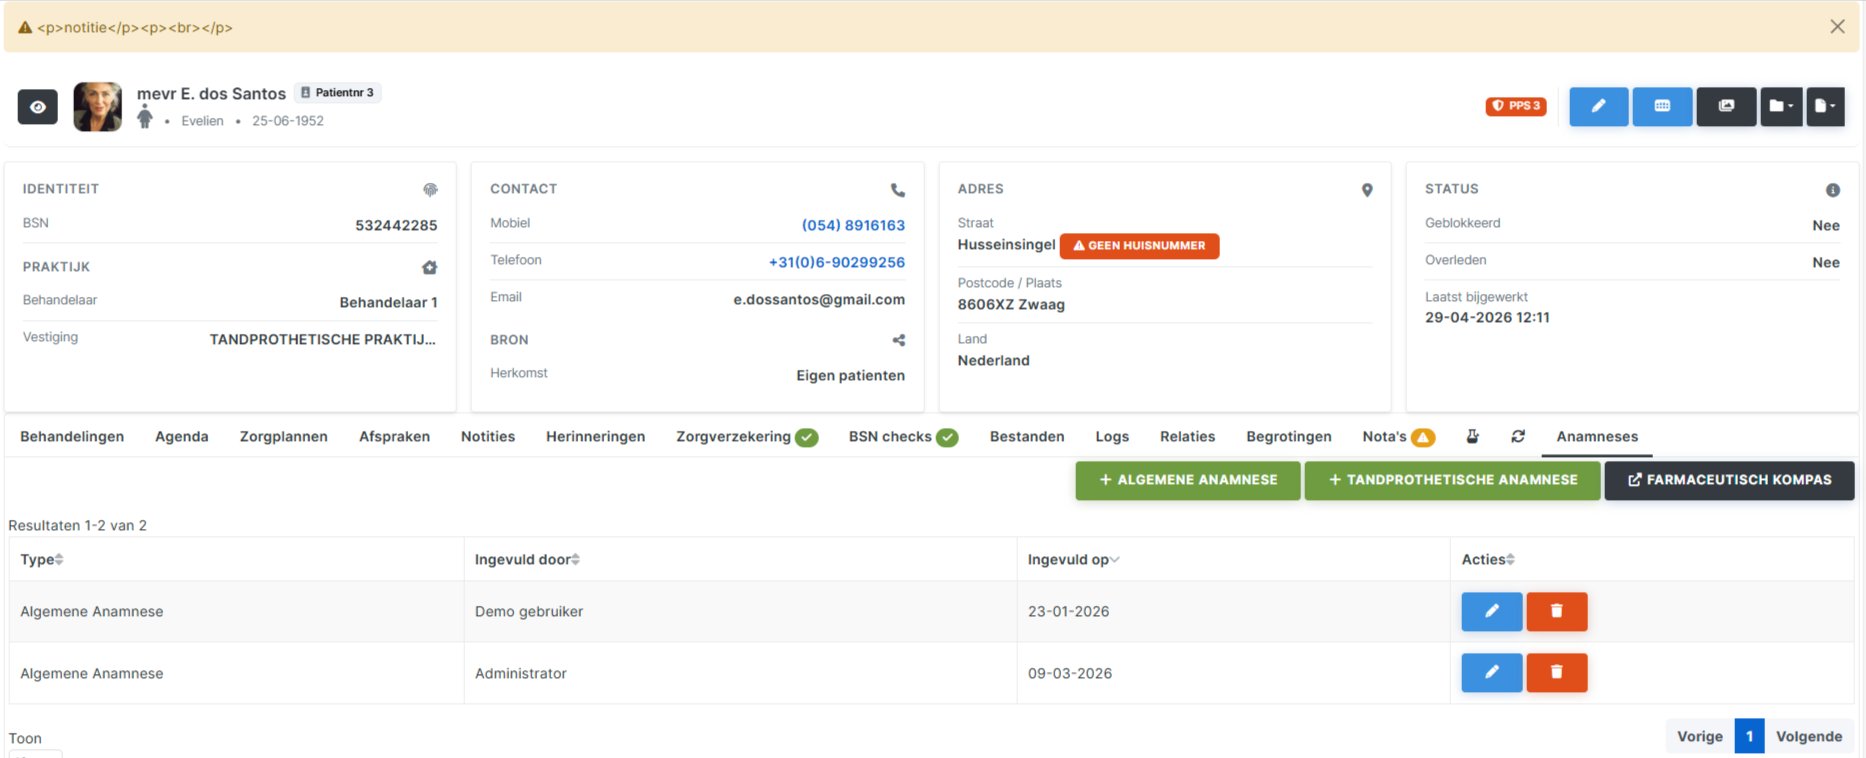
Task: Dismiss the yellow notitie warning banner
Action: click(x=1837, y=27)
